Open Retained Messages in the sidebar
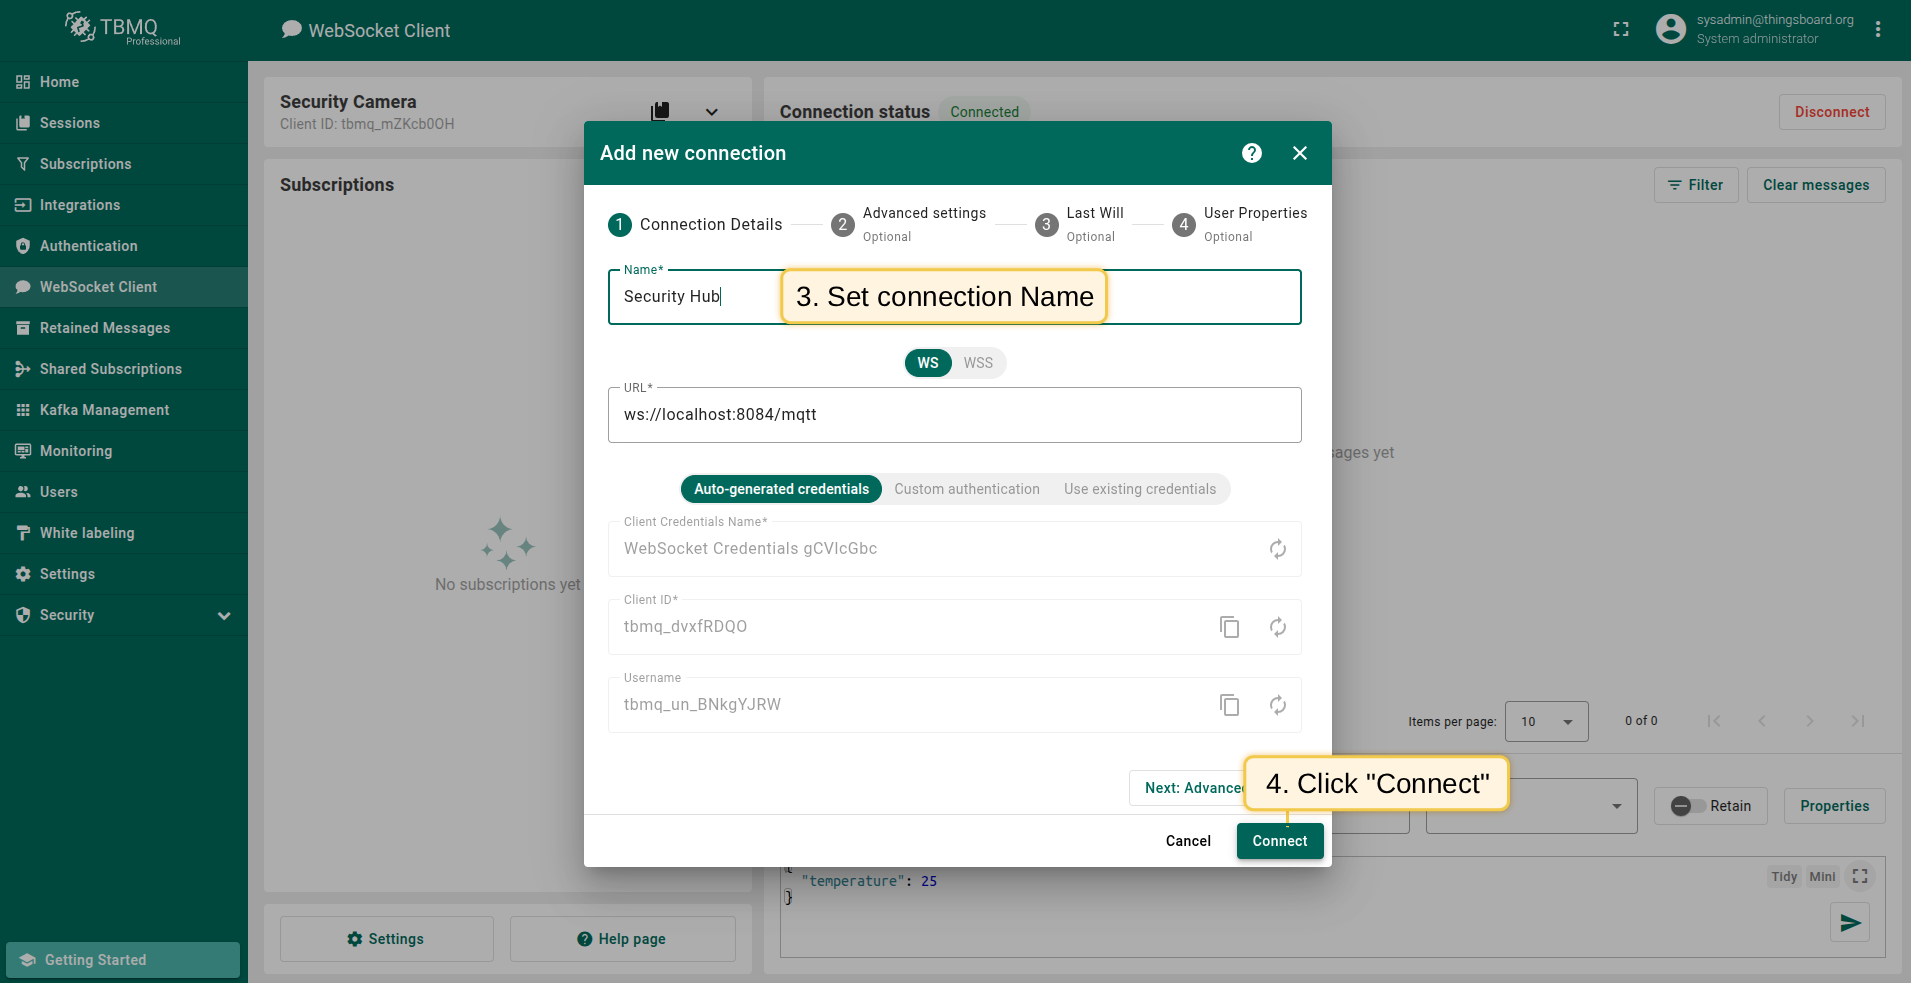 tap(105, 328)
